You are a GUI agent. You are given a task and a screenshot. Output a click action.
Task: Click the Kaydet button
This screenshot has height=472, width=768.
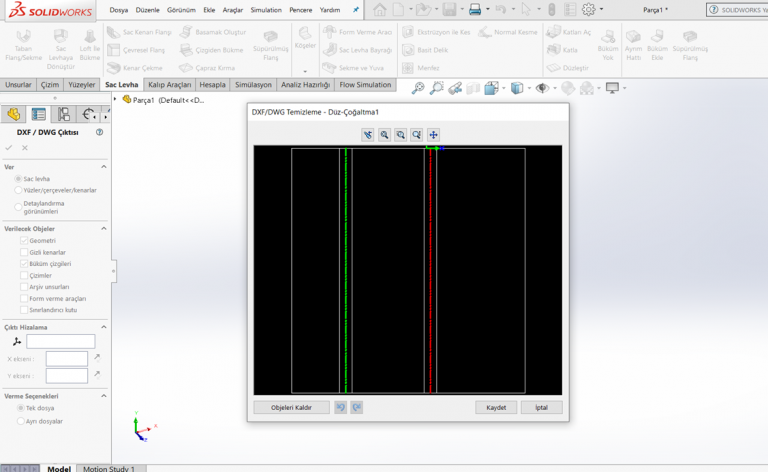pos(496,408)
